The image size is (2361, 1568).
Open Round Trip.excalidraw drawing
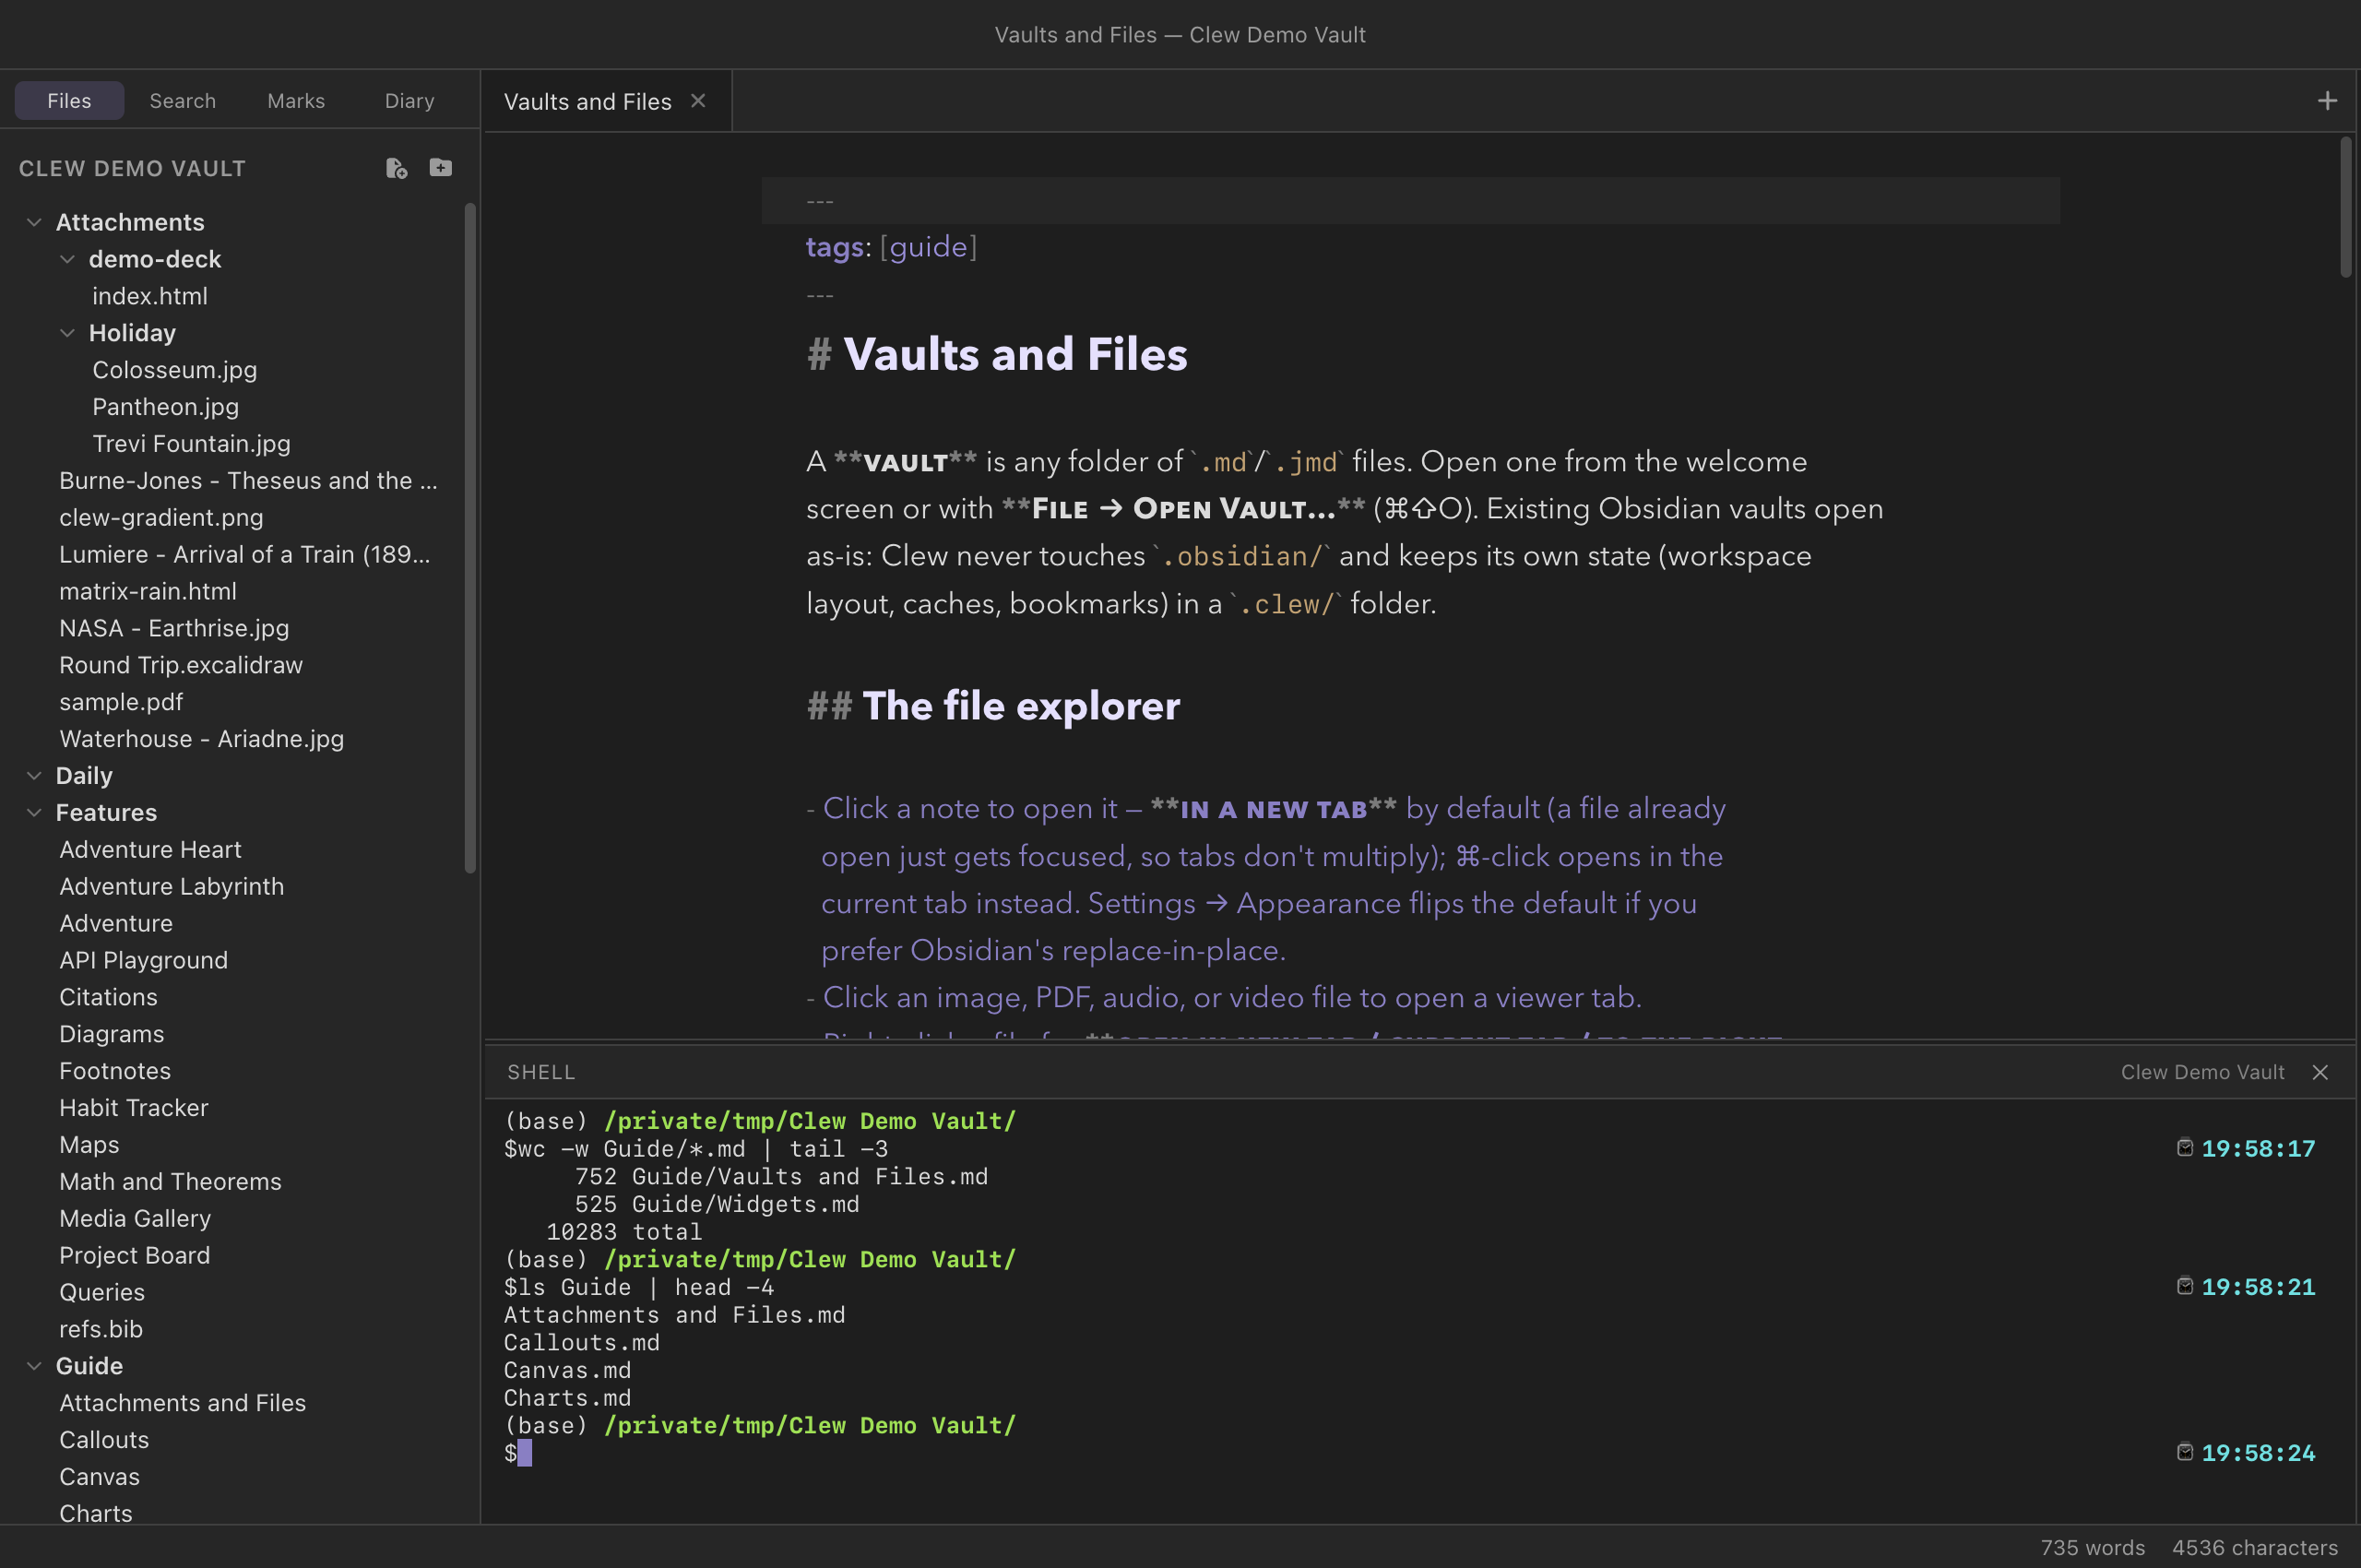181,666
